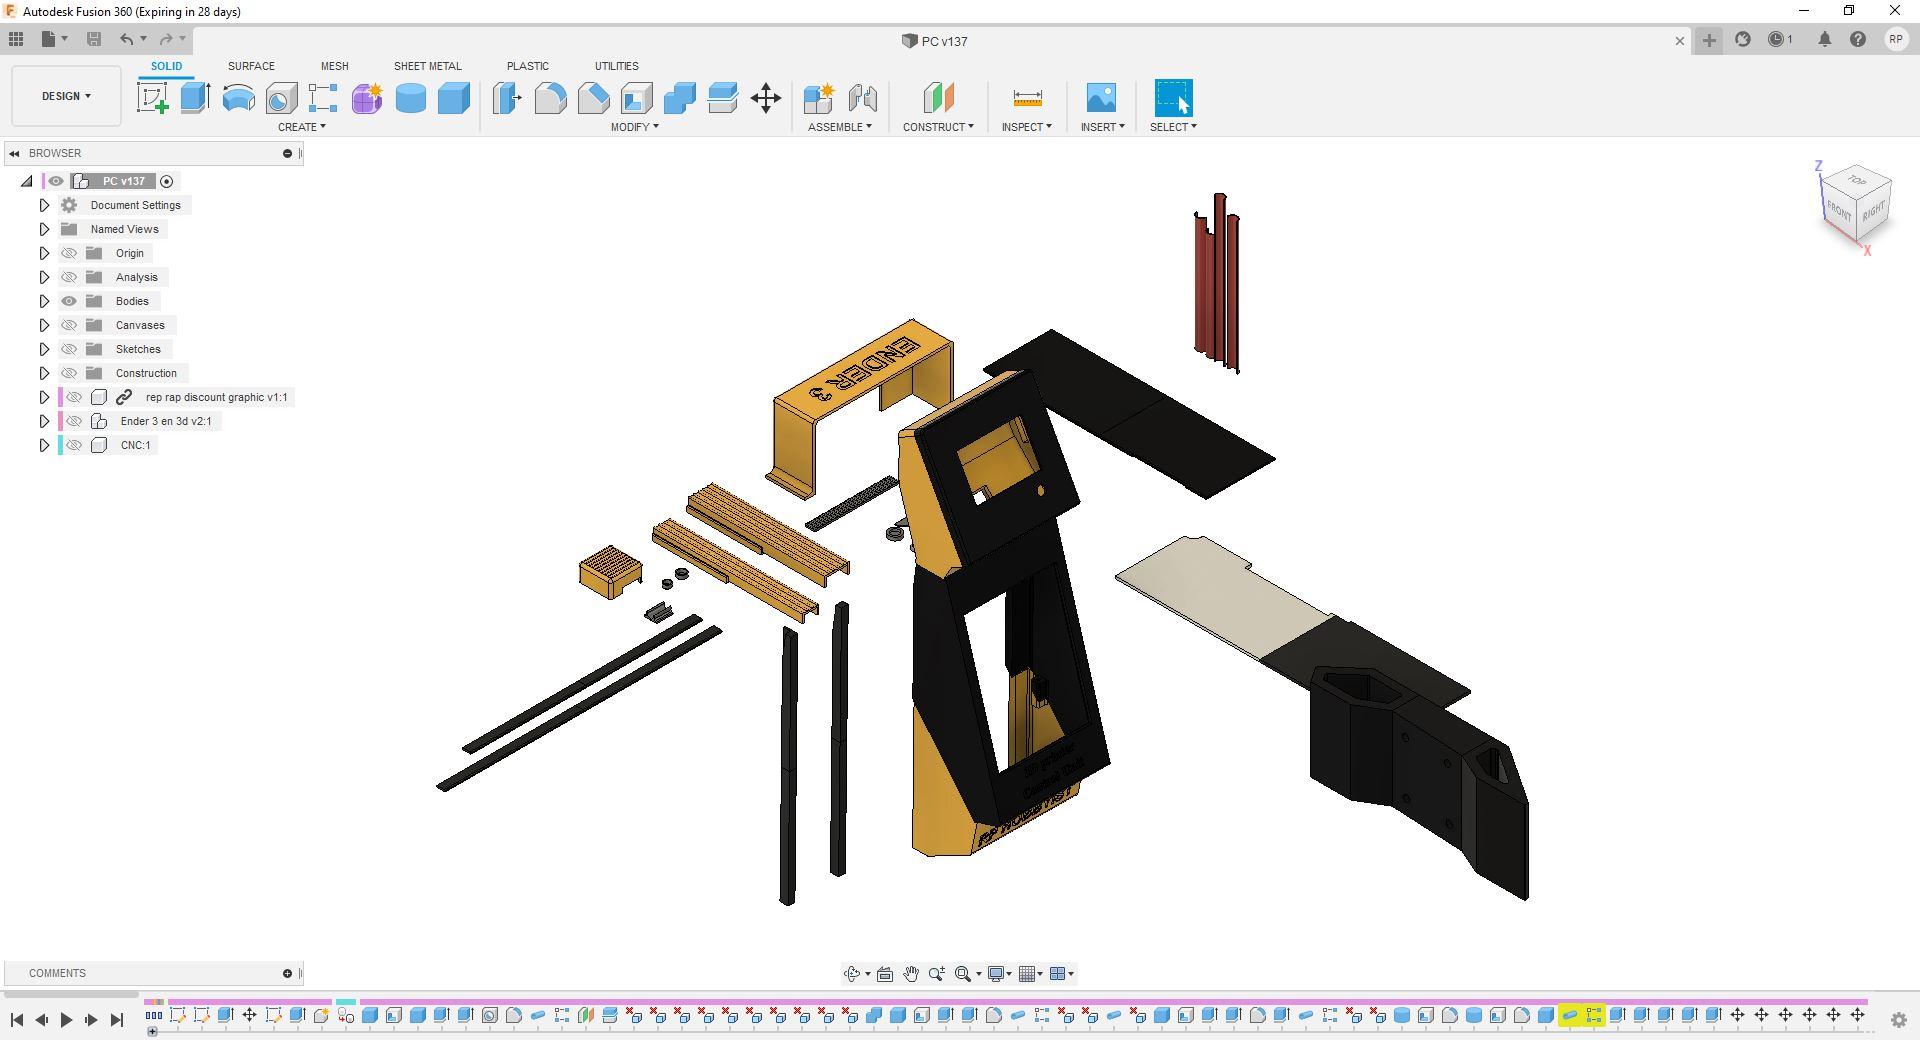The height and width of the screenshot is (1040, 1920).
Task: Pick the Hole tool
Action: 281,98
